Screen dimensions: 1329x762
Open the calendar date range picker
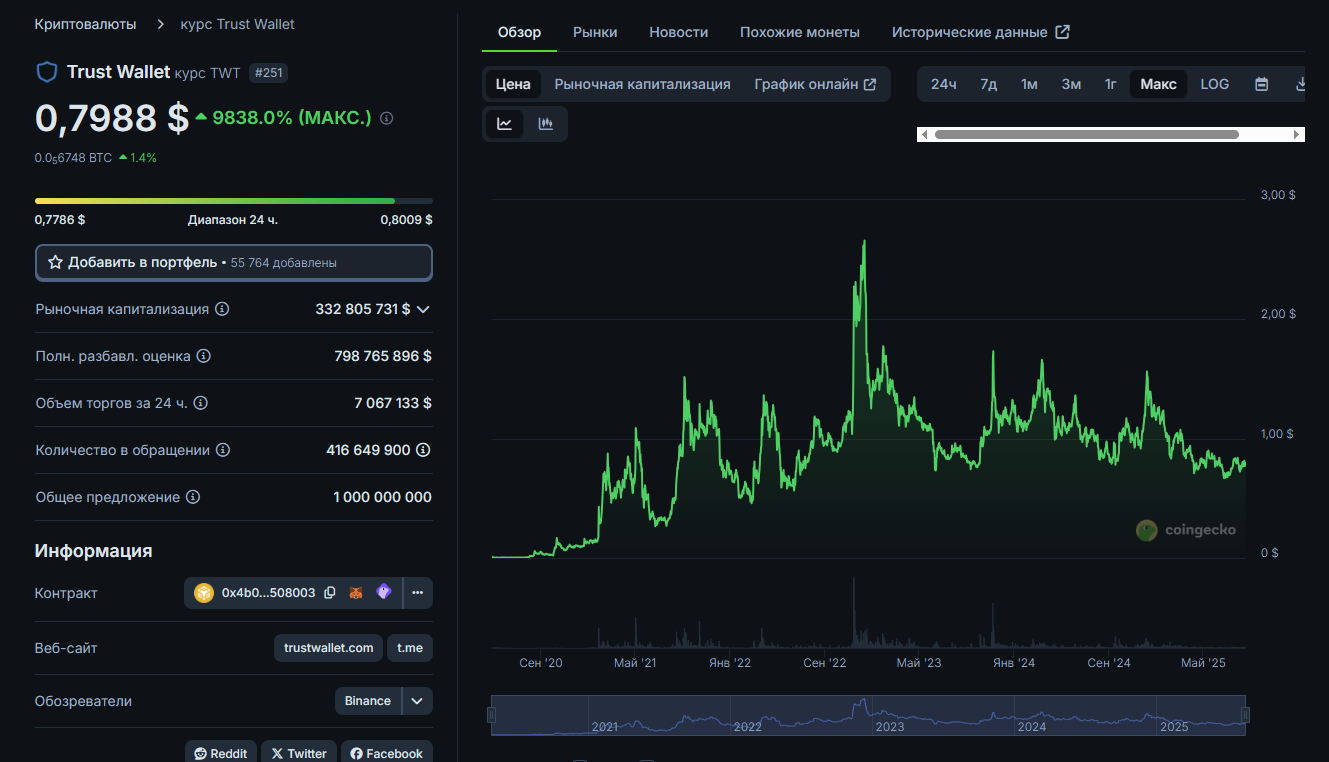pyautogui.click(x=1262, y=84)
